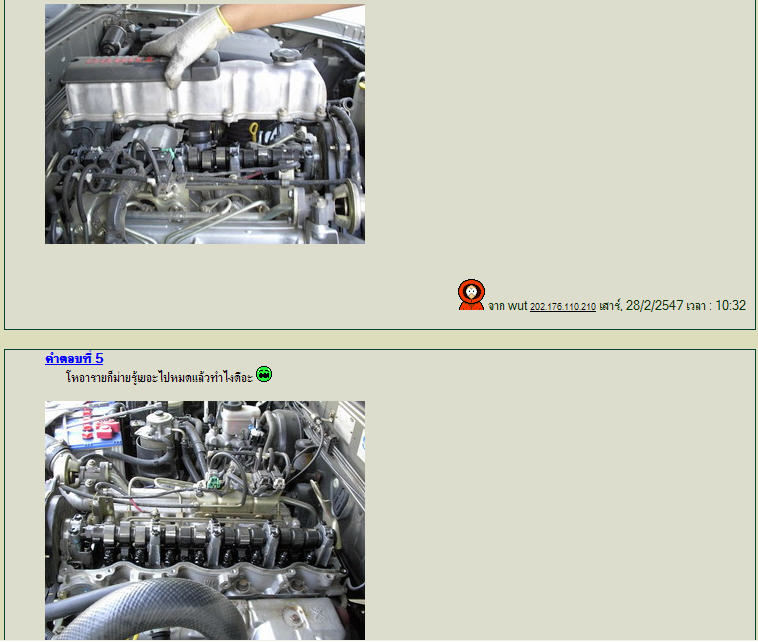Click the green smiley emoticon in reply 5
Screen dimensions: 758x642
pos(263,374)
